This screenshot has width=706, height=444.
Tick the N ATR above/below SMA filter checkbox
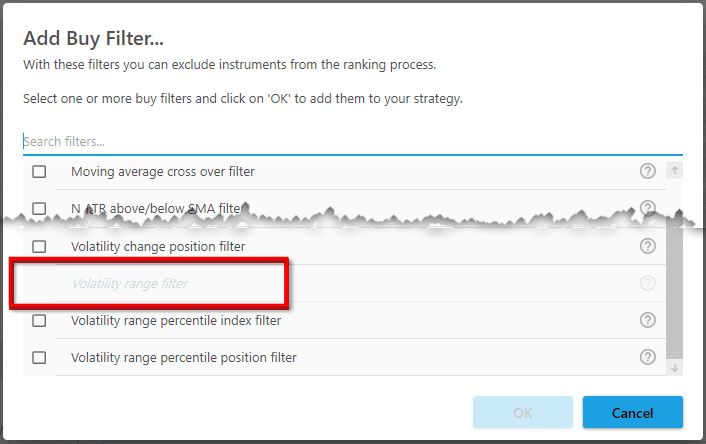39,208
